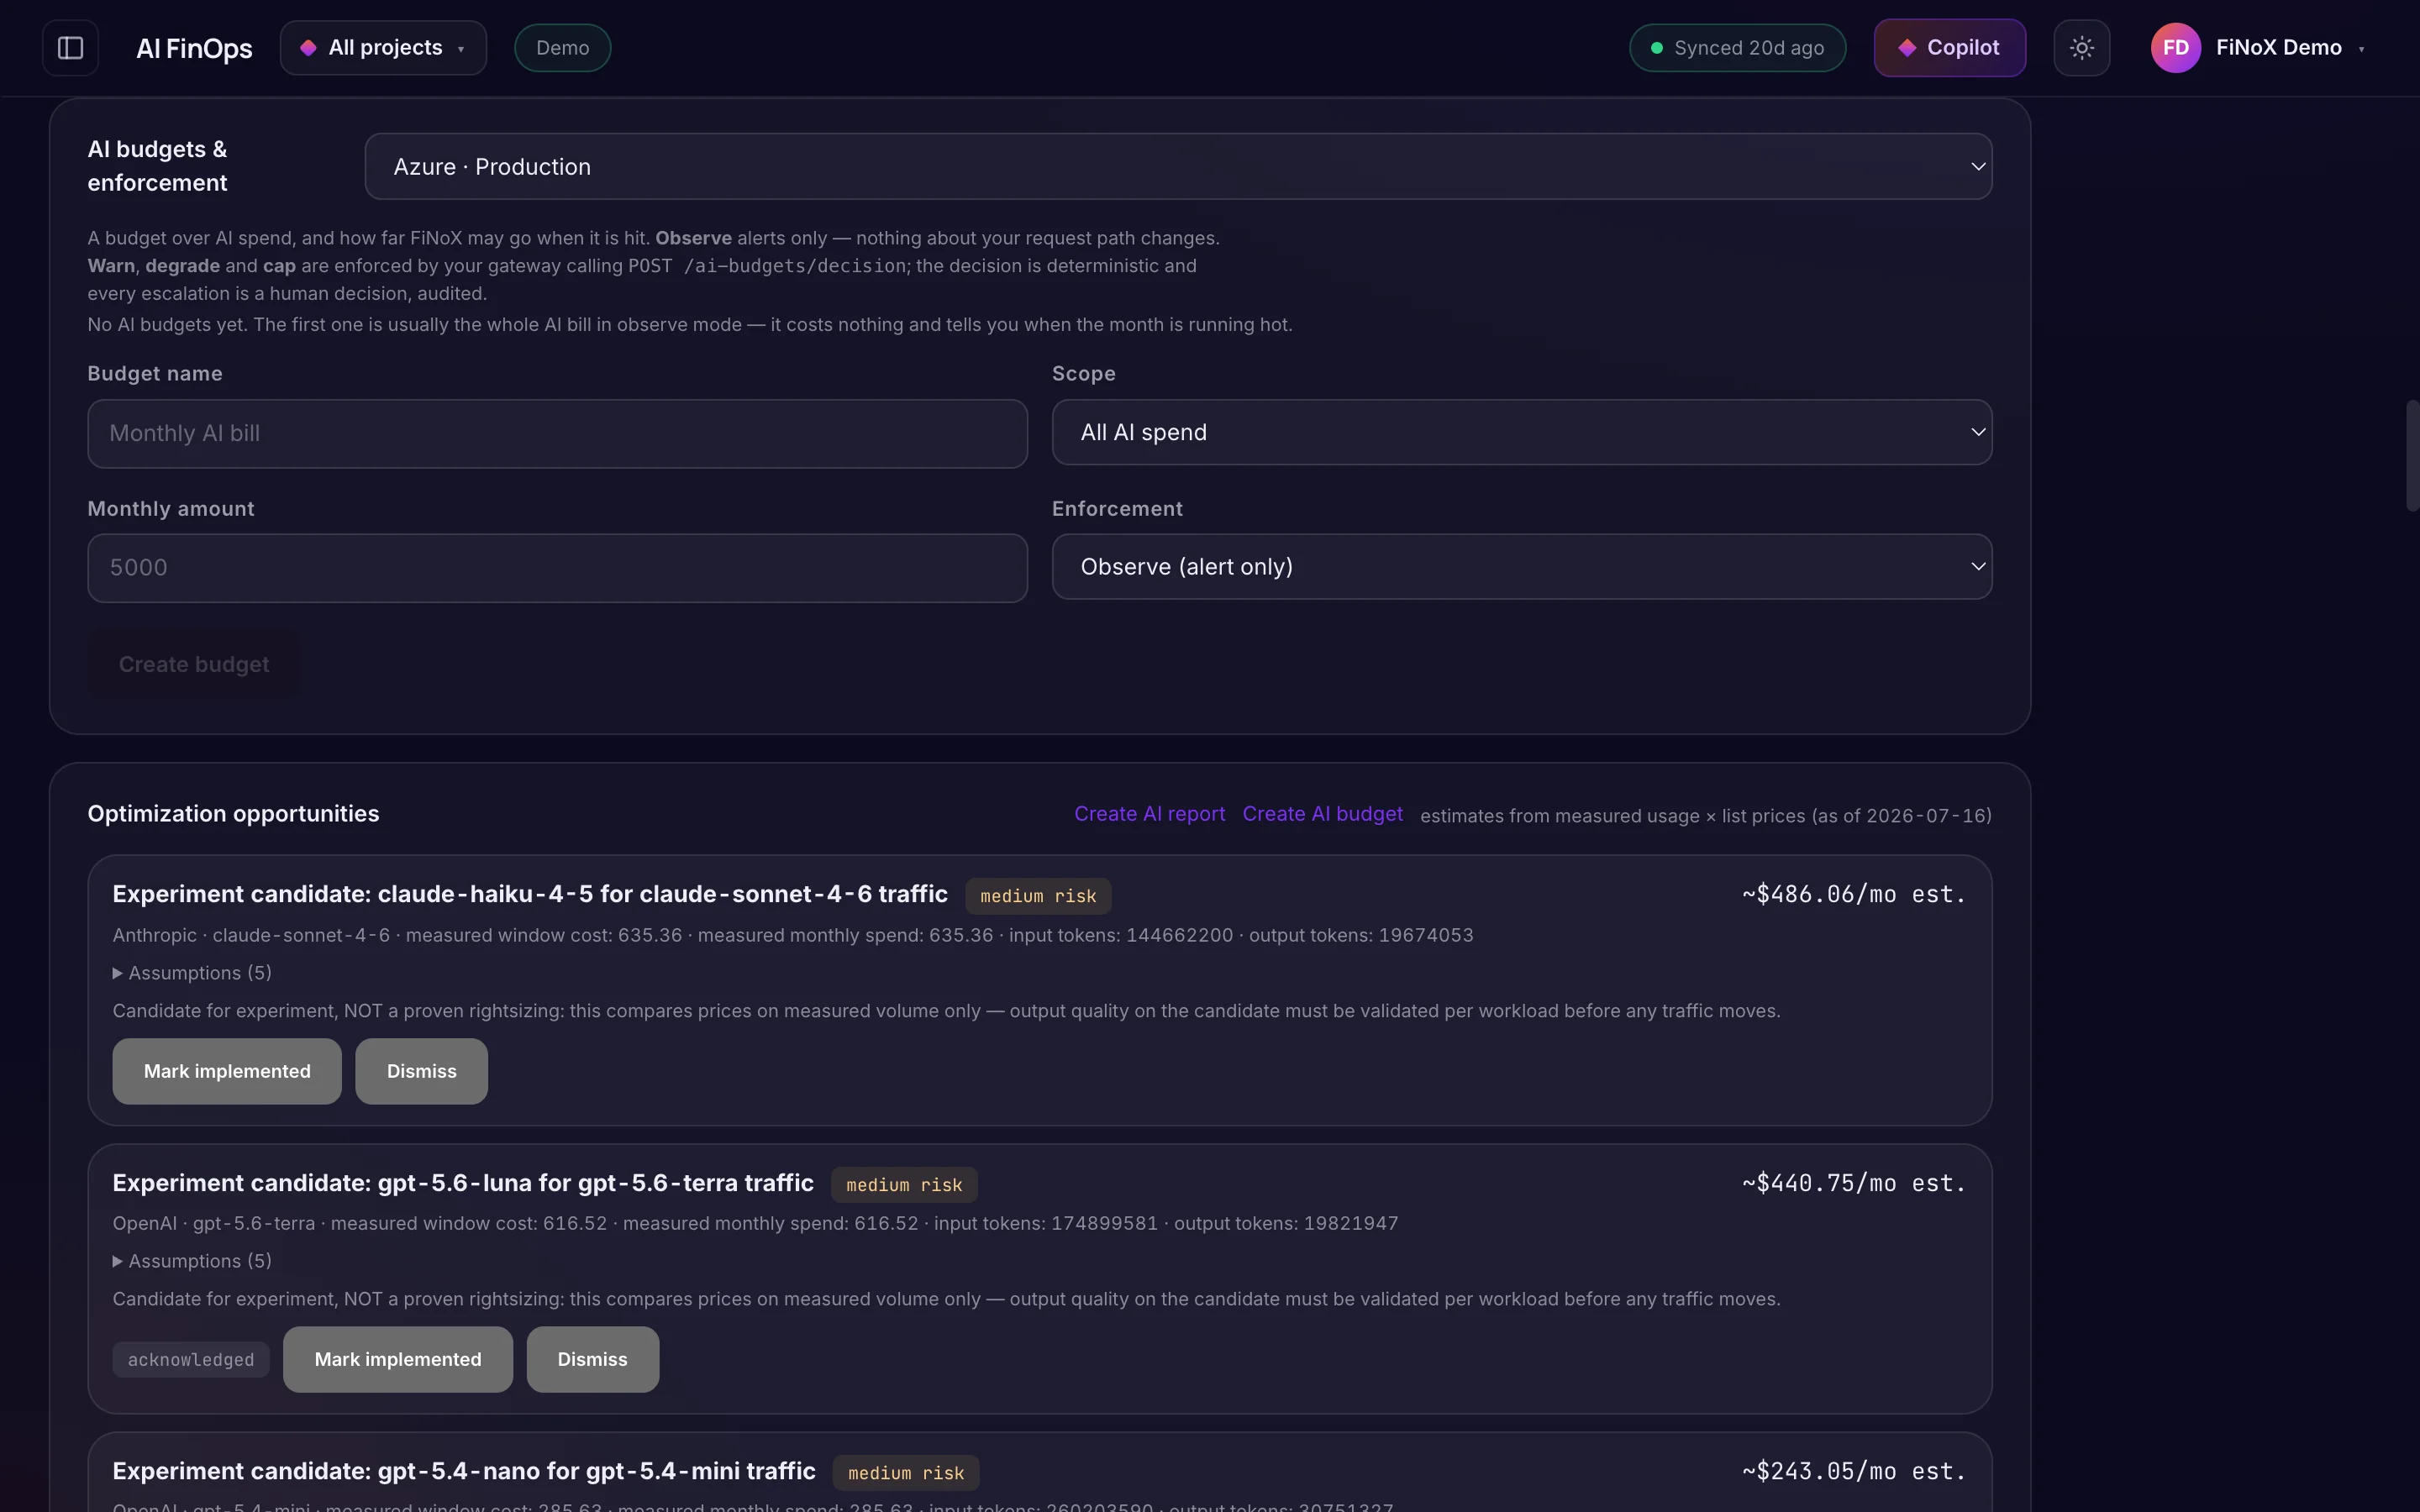Expand Assumptions (5) for claude-haiku-4-5 candidate
Image resolution: width=2420 pixels, height=1512 pixels.
[x=192, y=973]
